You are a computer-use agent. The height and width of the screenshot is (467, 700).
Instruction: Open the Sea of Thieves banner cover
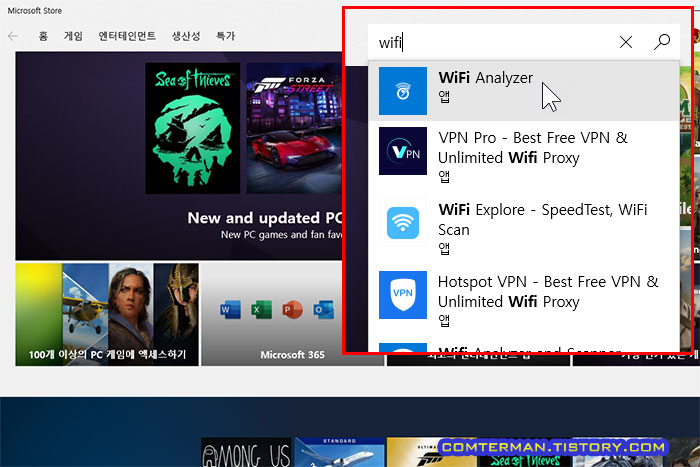click(192, 128)
